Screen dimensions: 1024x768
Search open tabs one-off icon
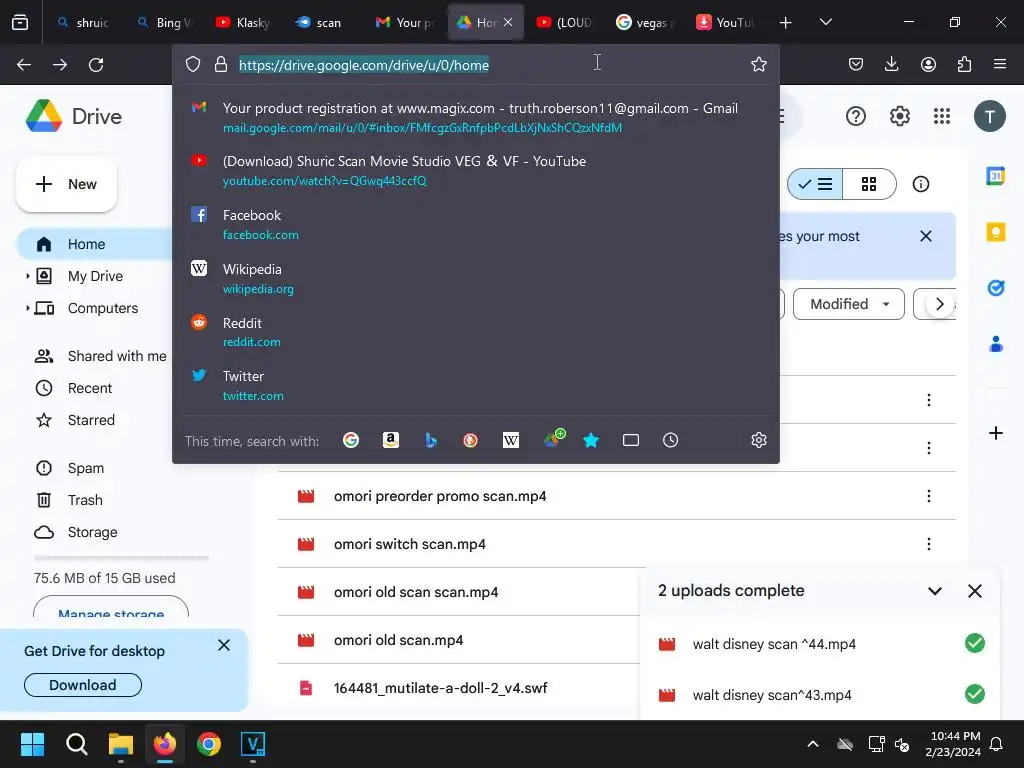tap(631, 440)
